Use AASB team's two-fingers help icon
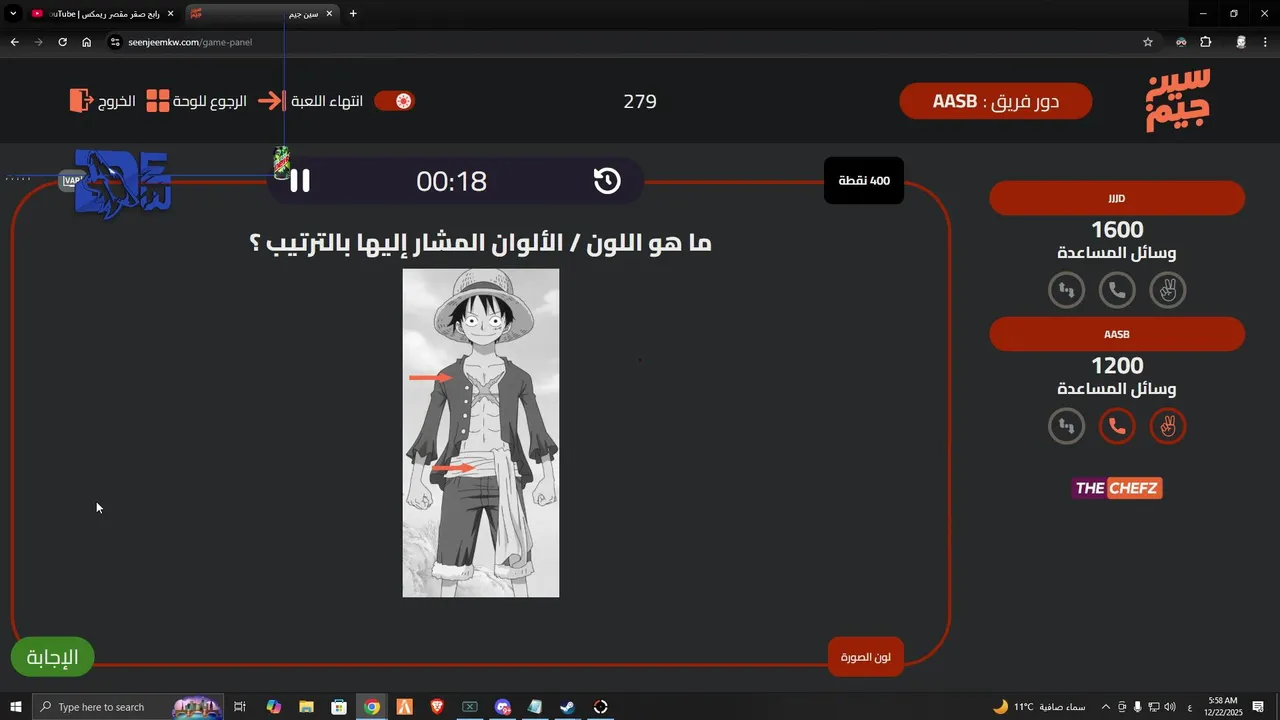The image size is (1280, 720). click(1167, 427)
